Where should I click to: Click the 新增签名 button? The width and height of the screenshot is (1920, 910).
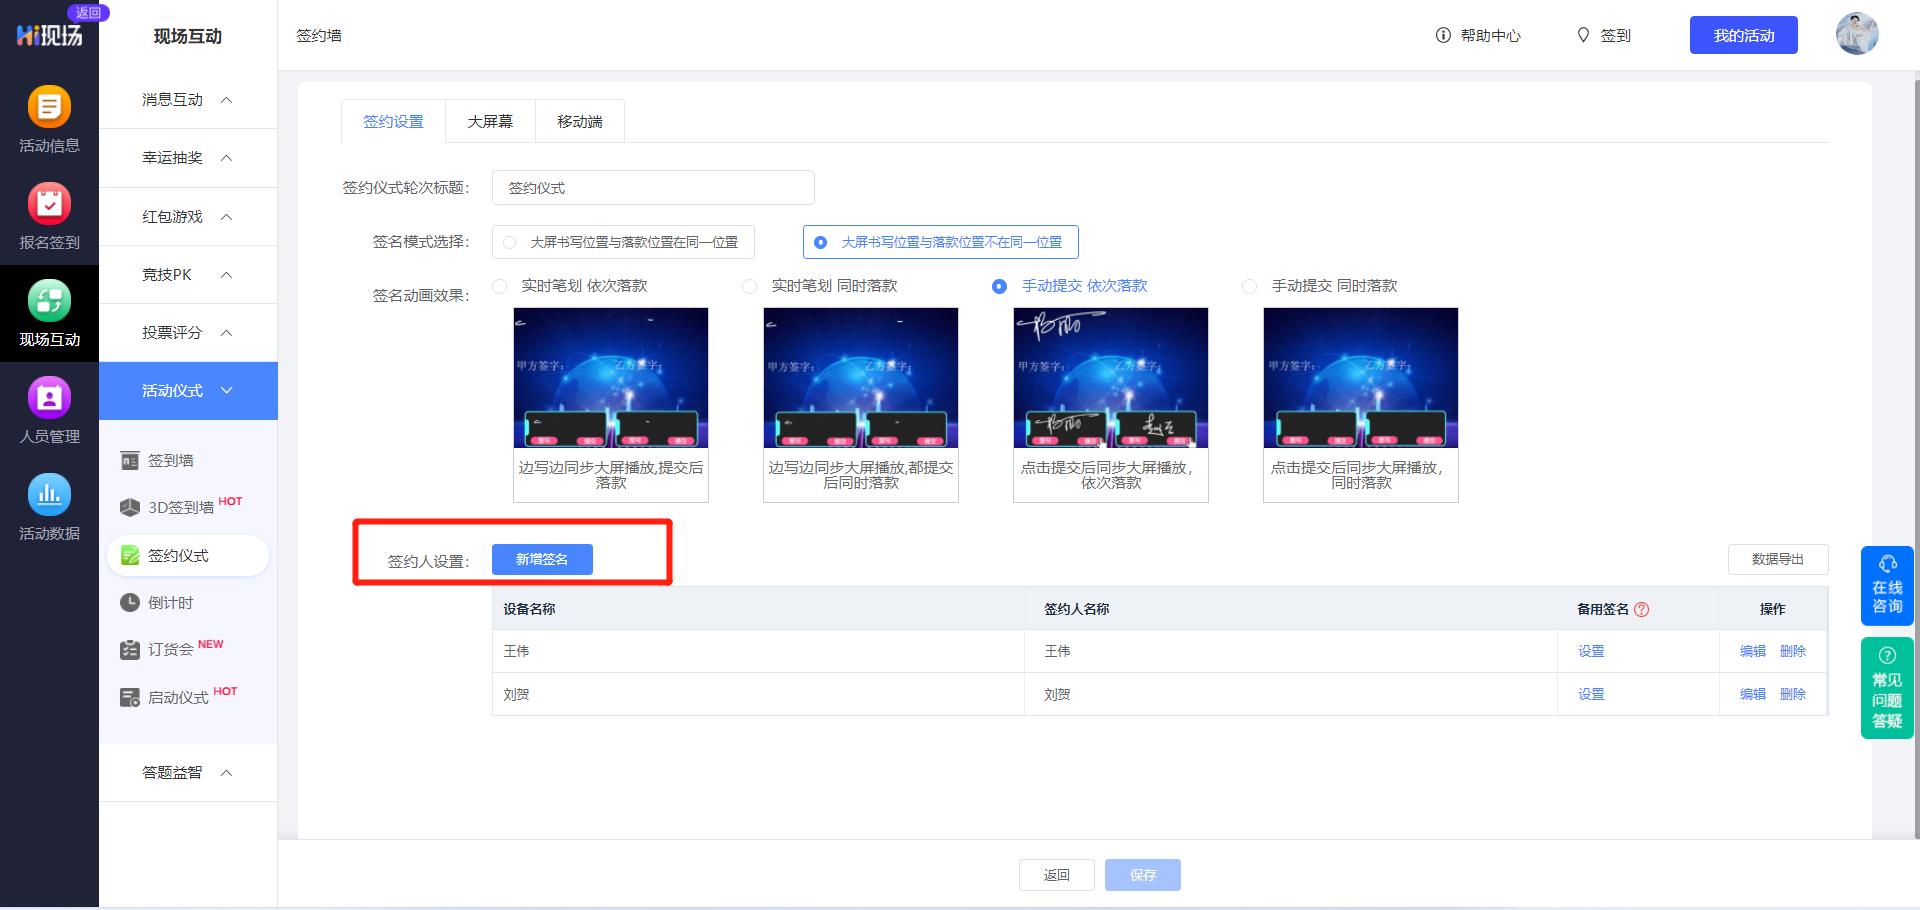click(542, 559)
